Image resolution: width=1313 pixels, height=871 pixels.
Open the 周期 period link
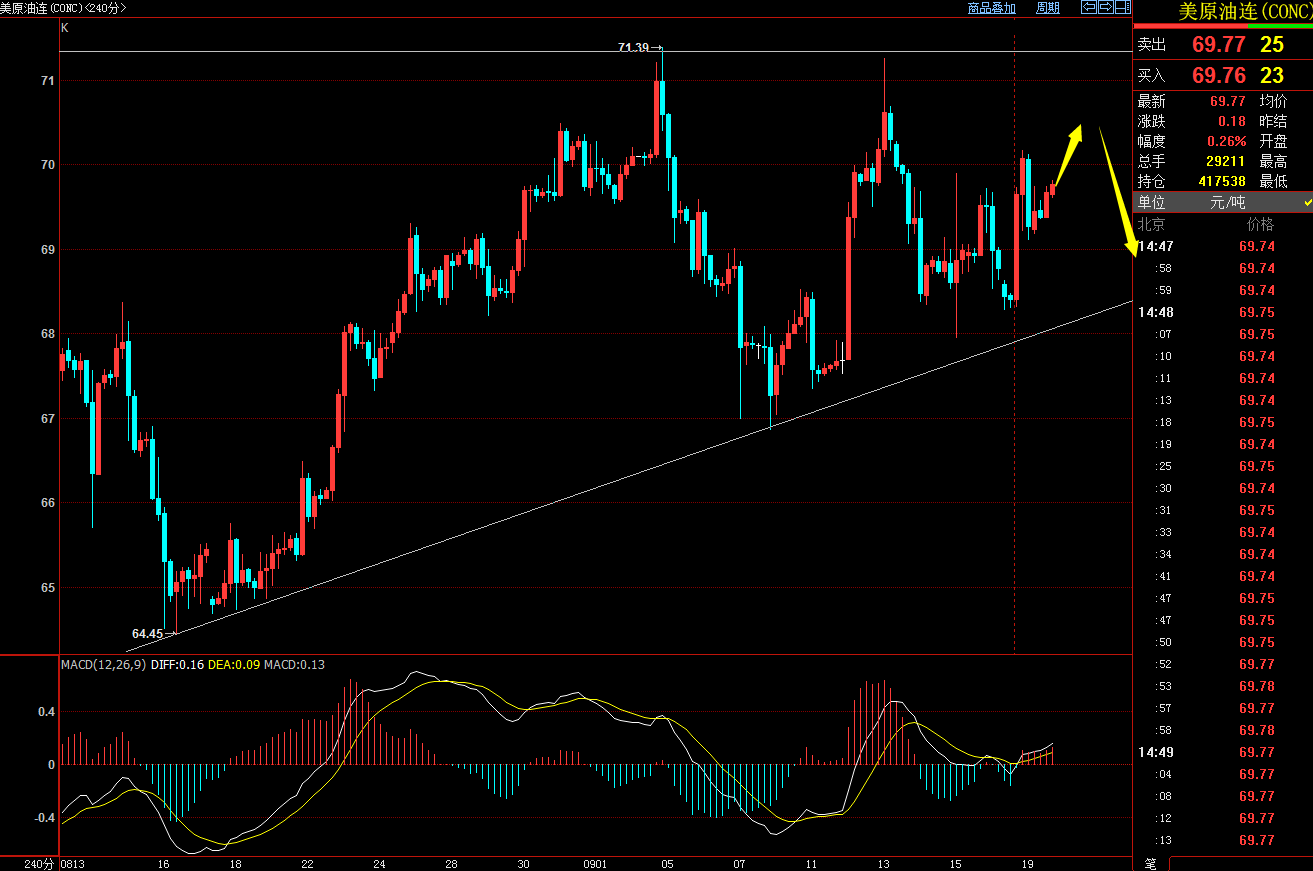pos(1048,8)
